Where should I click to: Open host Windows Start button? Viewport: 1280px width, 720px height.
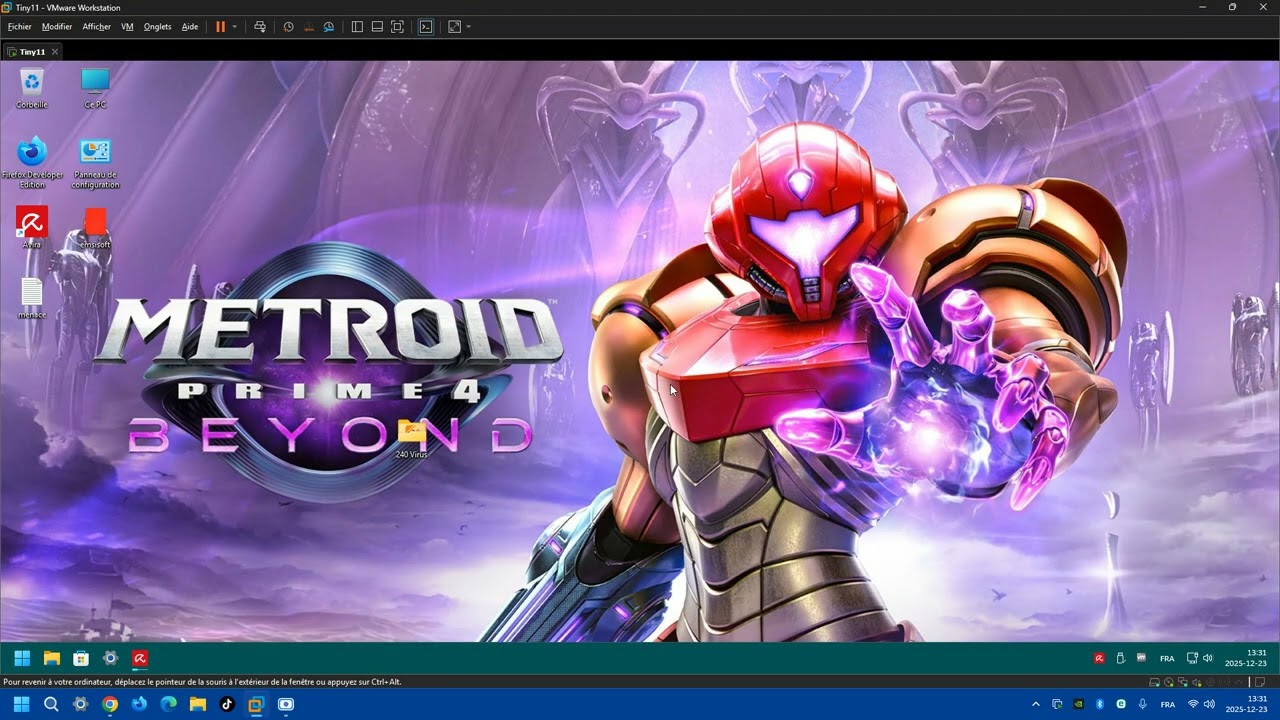click(x=21, y=704)
